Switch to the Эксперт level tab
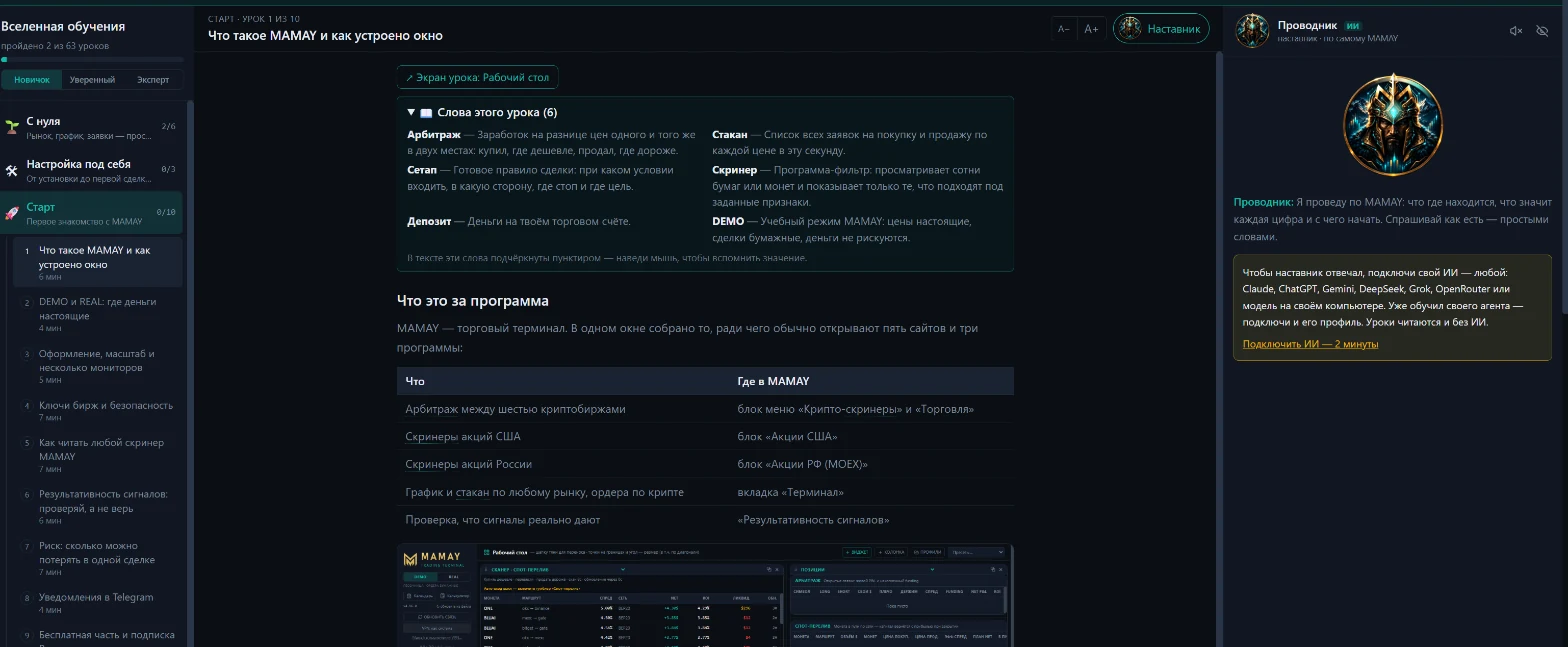This screenshot has width=1568, height=647. pos(153,80)
